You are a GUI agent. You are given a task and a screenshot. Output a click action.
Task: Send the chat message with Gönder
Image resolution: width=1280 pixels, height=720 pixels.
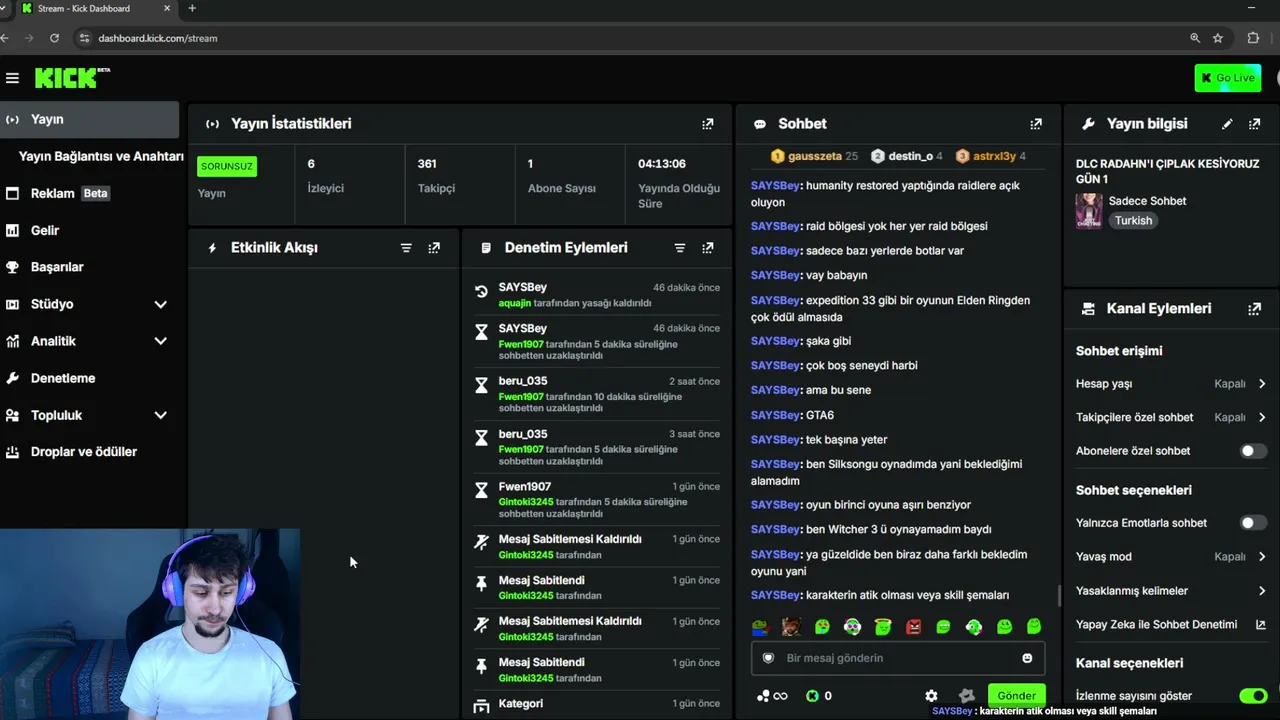point(1016,696)
